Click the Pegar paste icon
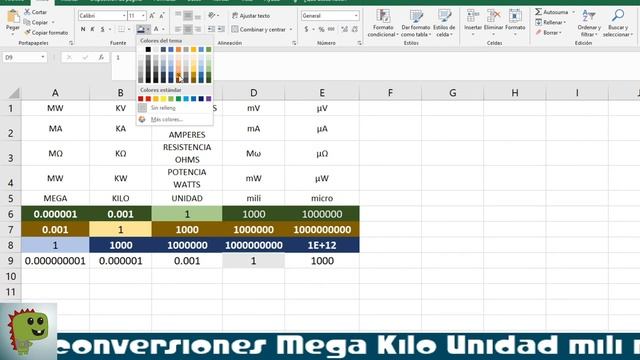The image size is (640, 360). [13, 17]
